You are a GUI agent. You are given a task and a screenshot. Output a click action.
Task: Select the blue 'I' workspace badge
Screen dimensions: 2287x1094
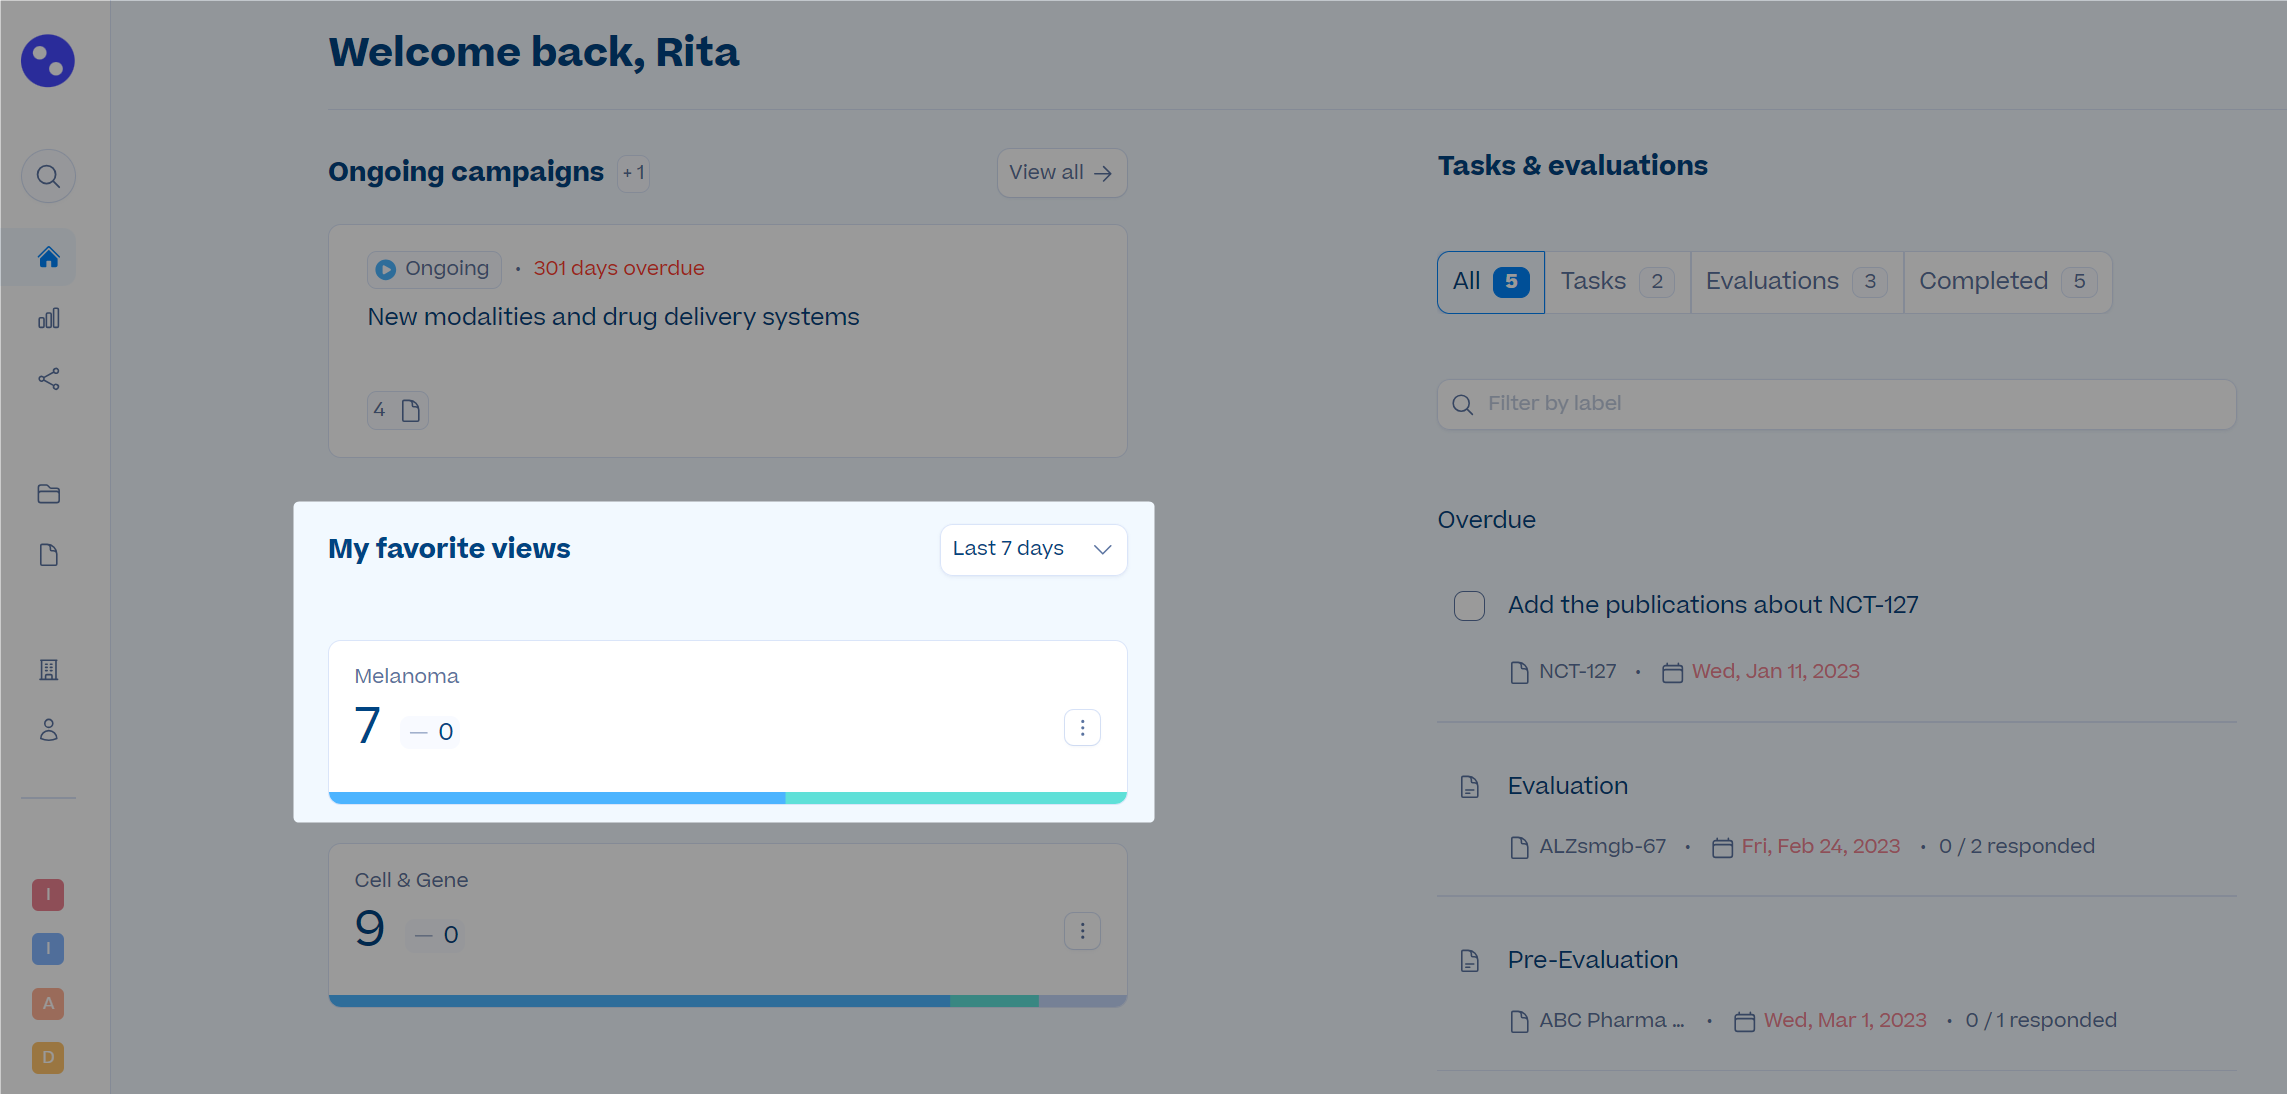[x=48, y=949]
